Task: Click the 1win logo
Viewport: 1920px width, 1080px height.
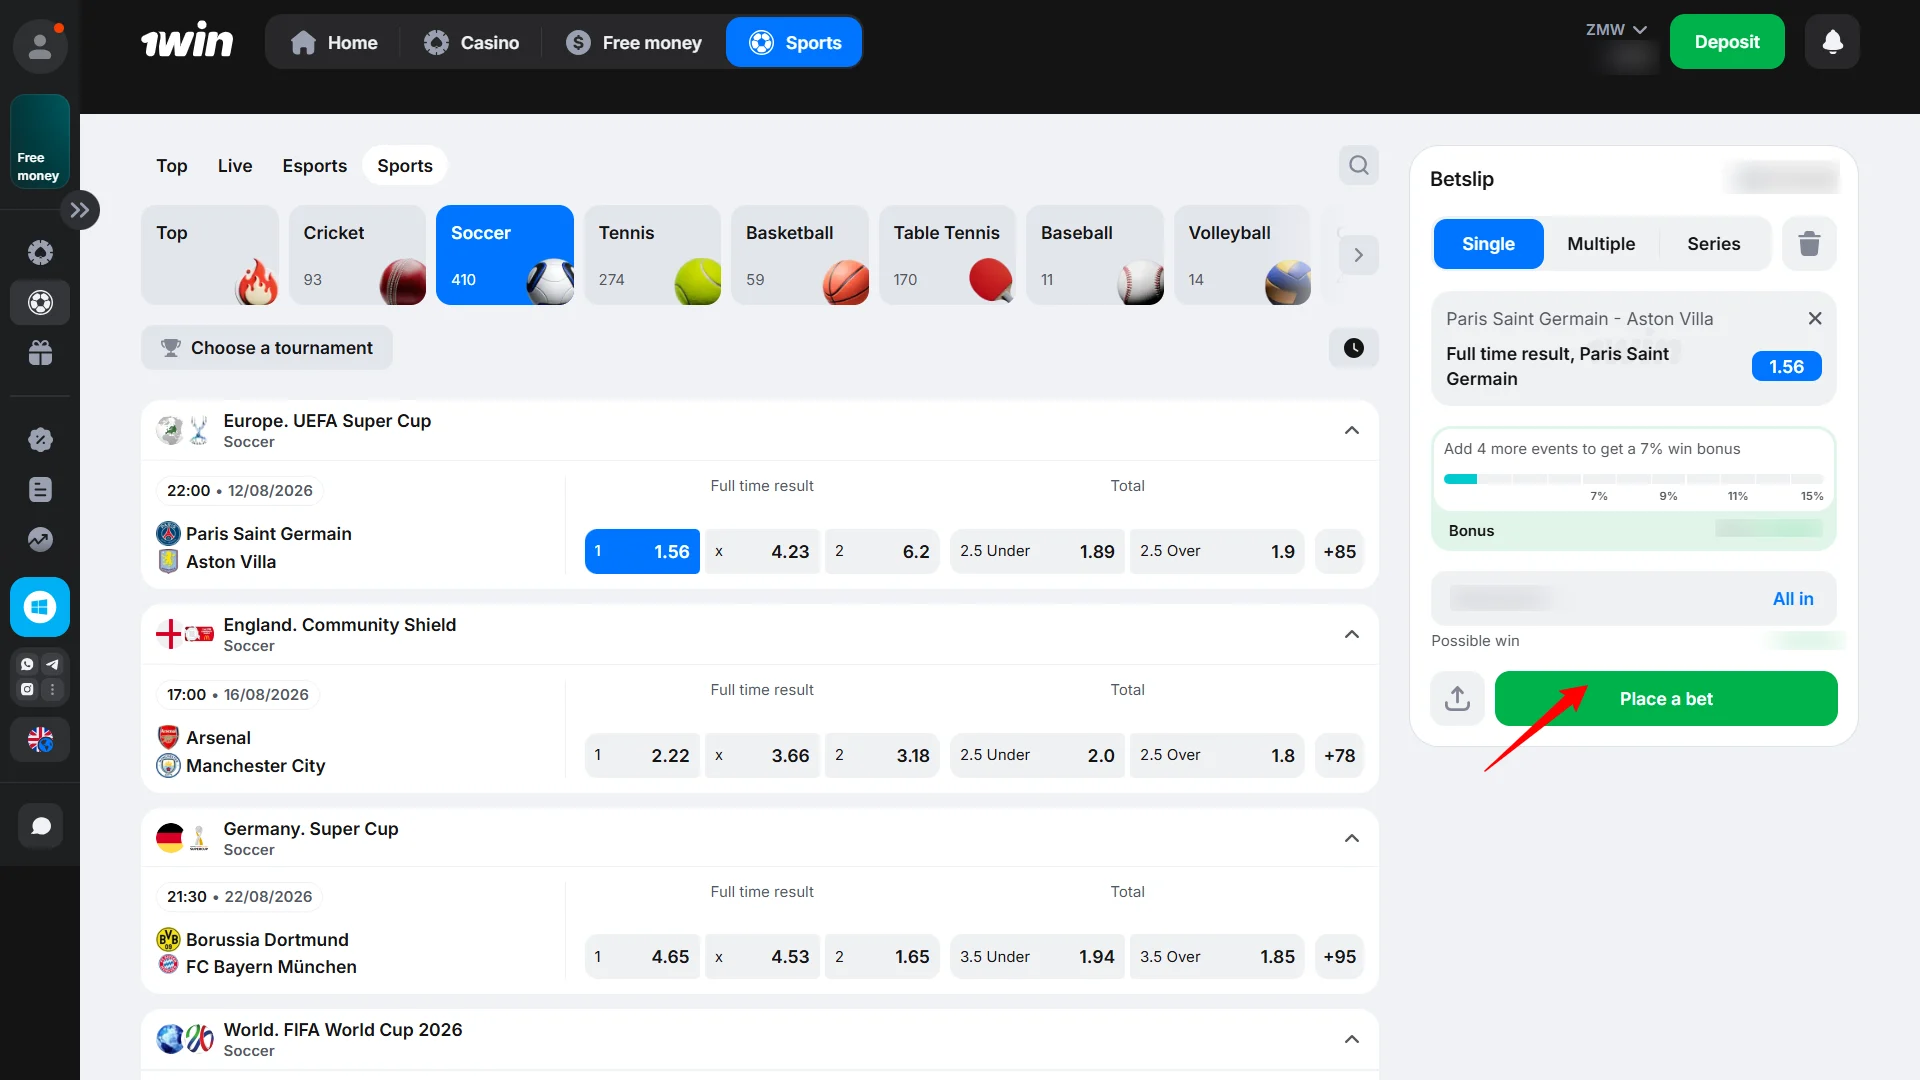Action: (187, 42)
